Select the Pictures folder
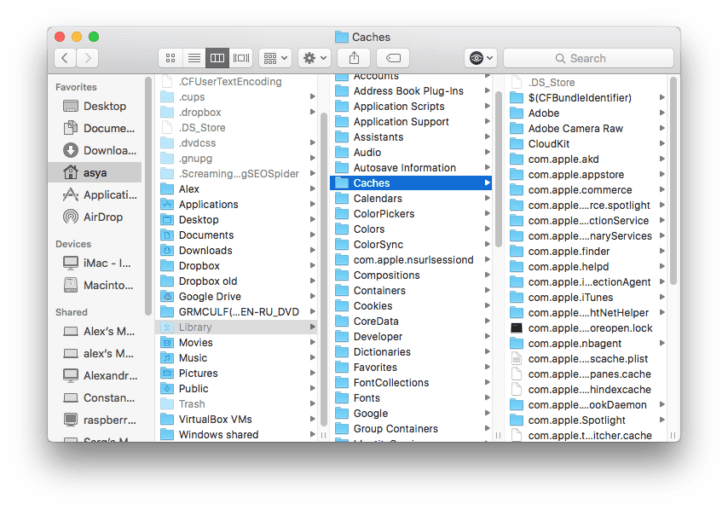The height and width of the screenshot is (510, 728). 237,373
